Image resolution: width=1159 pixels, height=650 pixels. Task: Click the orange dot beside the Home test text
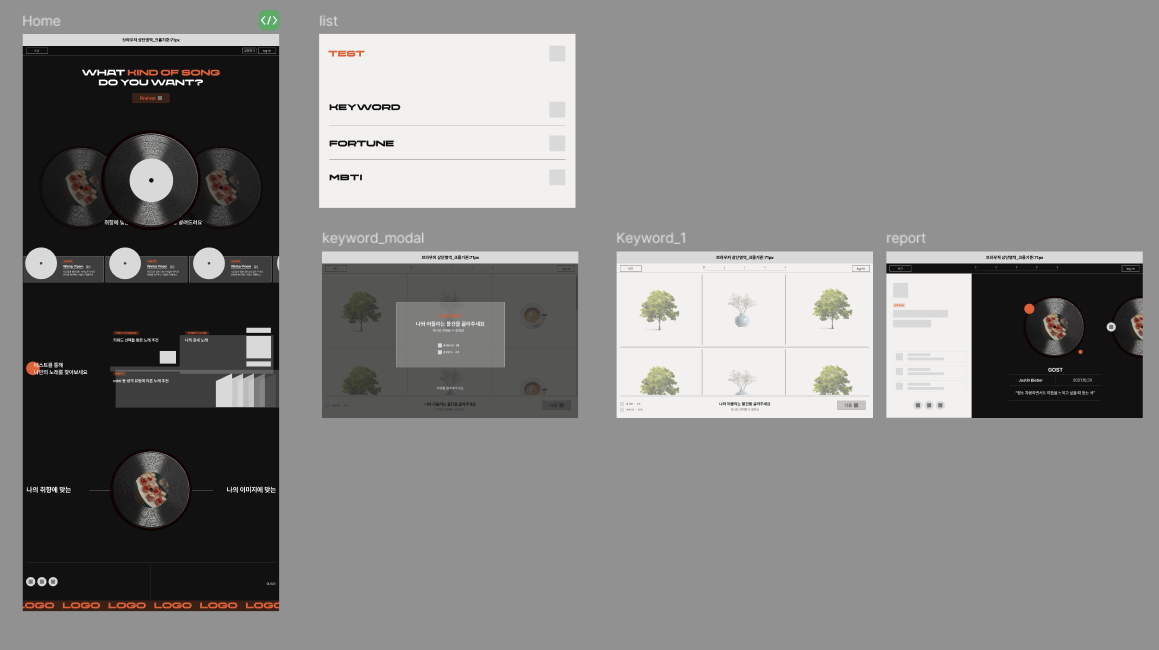point(32,368)
